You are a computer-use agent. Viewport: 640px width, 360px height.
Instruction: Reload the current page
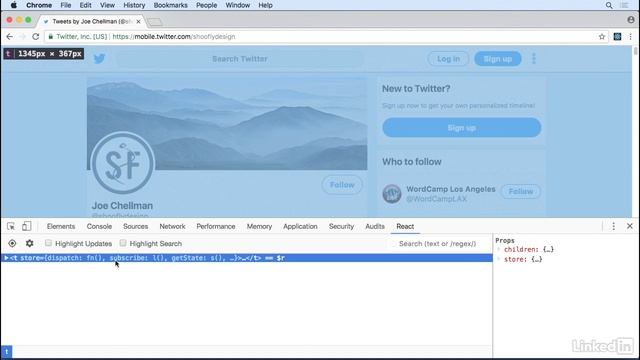36,37
